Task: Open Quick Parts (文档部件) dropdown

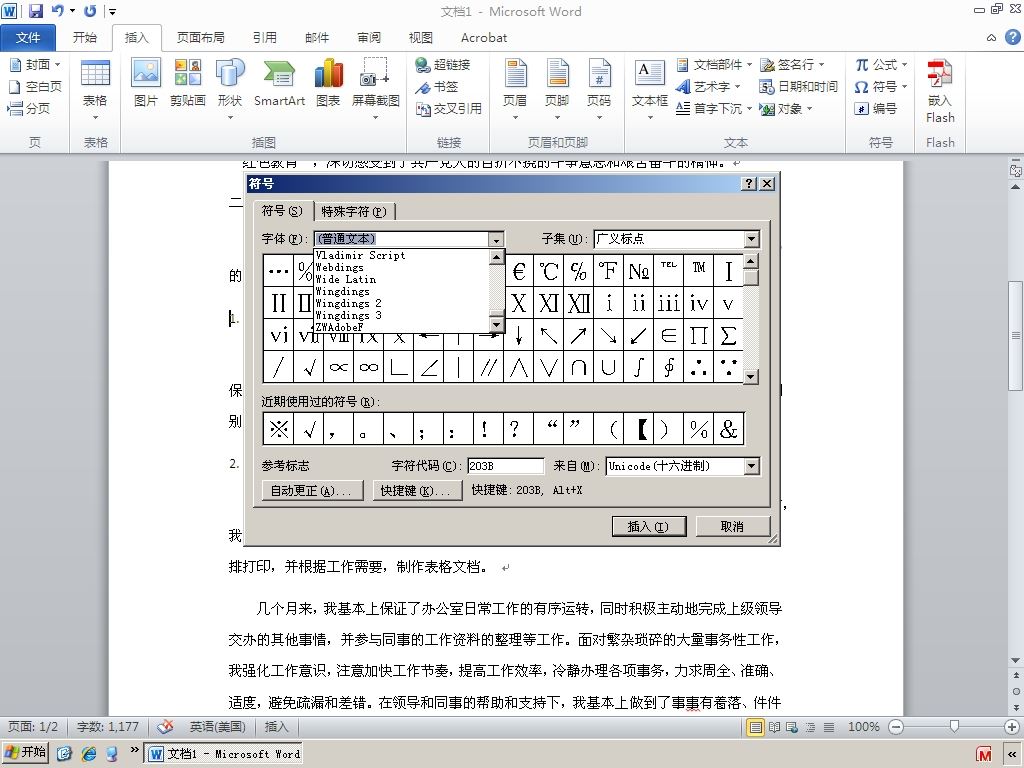Action: [x=714, y=64]
